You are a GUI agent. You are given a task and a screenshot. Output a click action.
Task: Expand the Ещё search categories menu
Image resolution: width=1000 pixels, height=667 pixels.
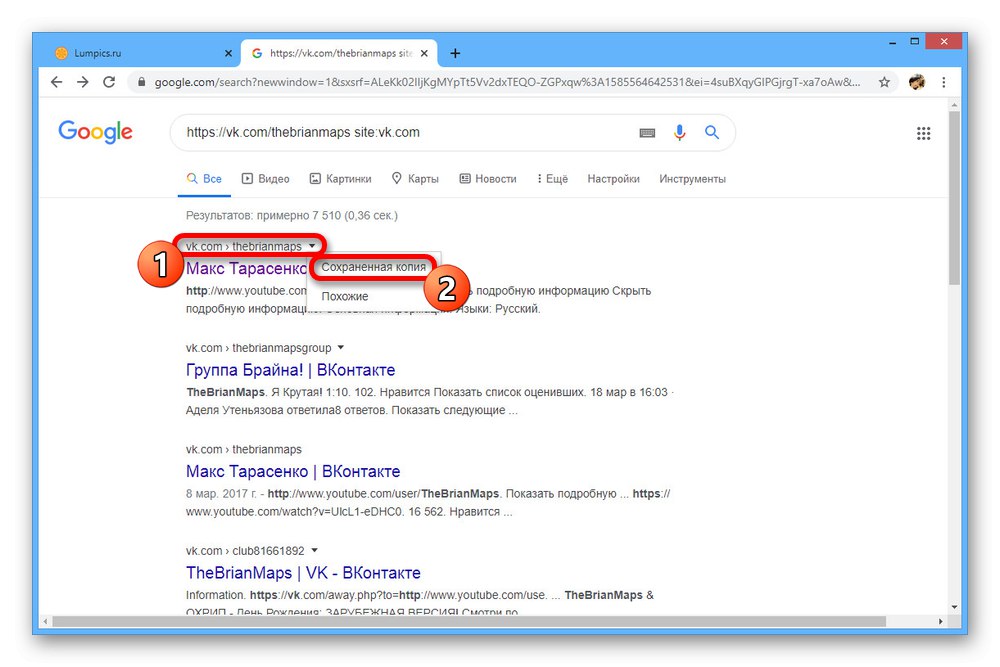552,179
